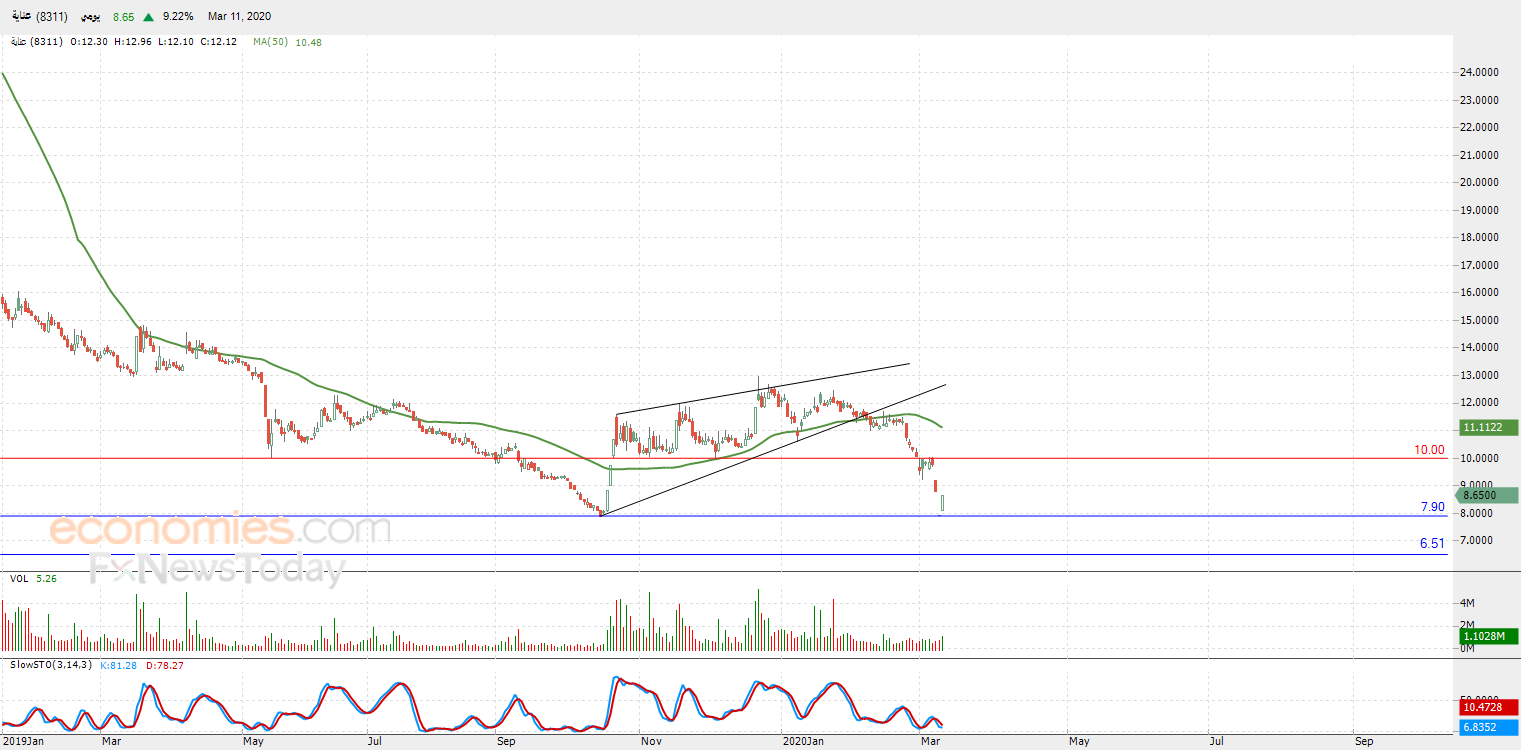Click the 13.0000 price axis label

tap(1480, 375)
